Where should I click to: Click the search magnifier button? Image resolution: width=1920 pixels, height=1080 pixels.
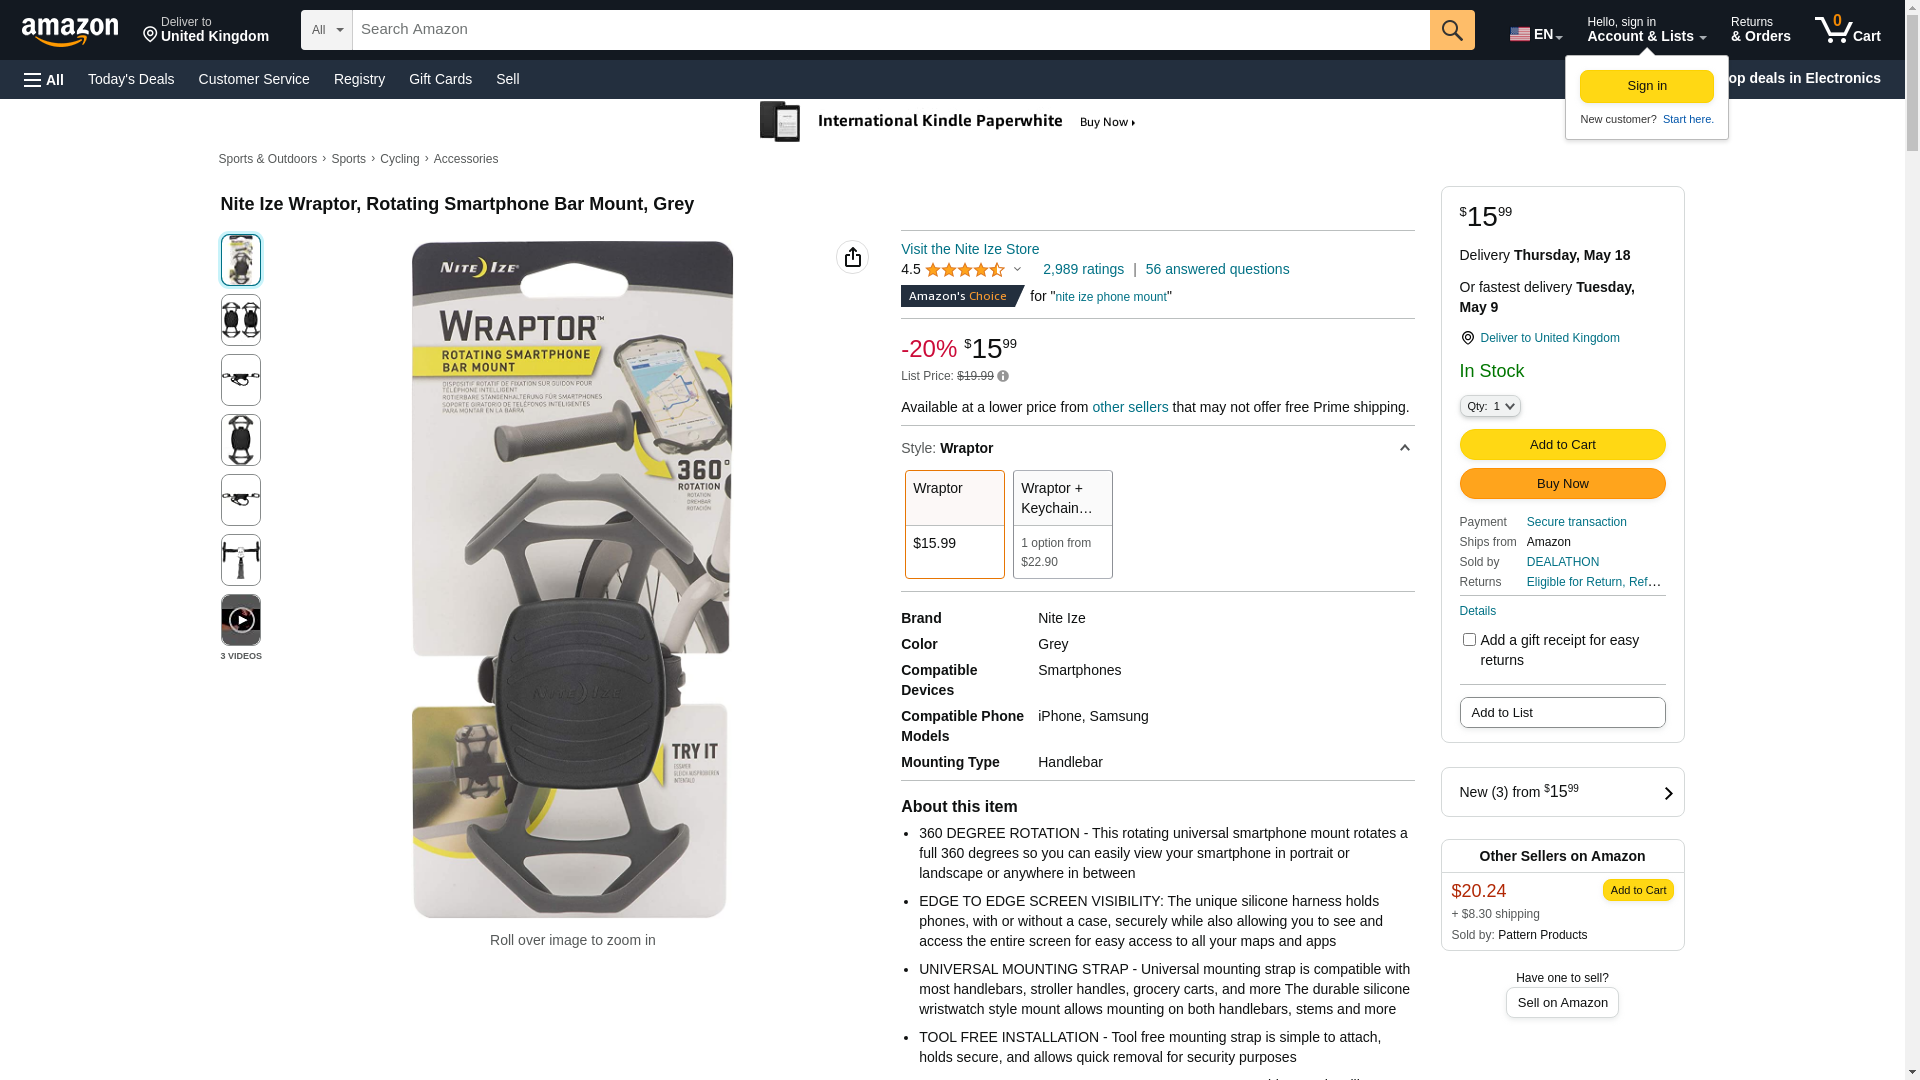click(x=1452, y=30)
